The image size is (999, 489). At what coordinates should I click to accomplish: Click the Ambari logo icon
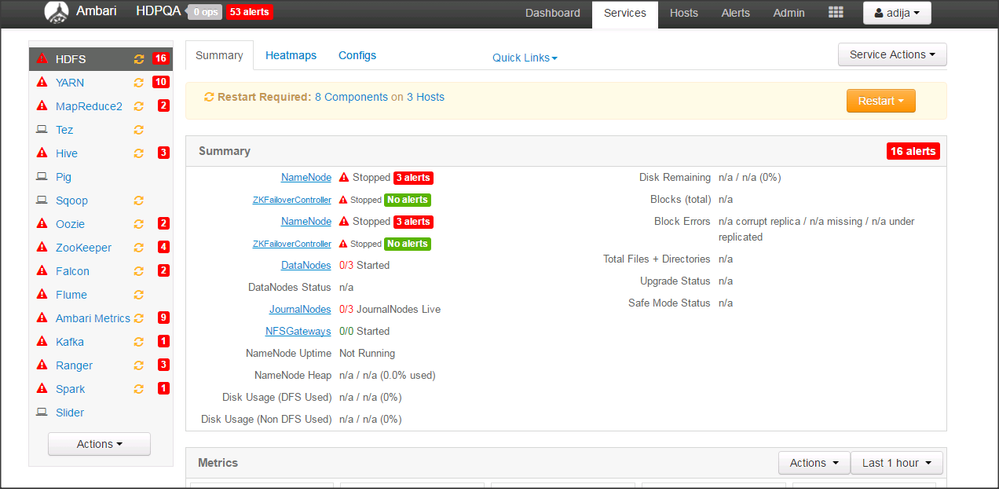(56, 12)
